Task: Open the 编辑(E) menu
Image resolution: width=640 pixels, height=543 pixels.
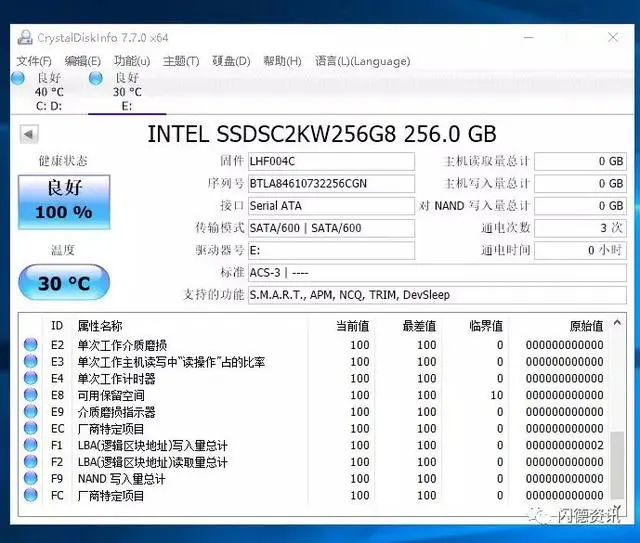Action: (83, 61)
